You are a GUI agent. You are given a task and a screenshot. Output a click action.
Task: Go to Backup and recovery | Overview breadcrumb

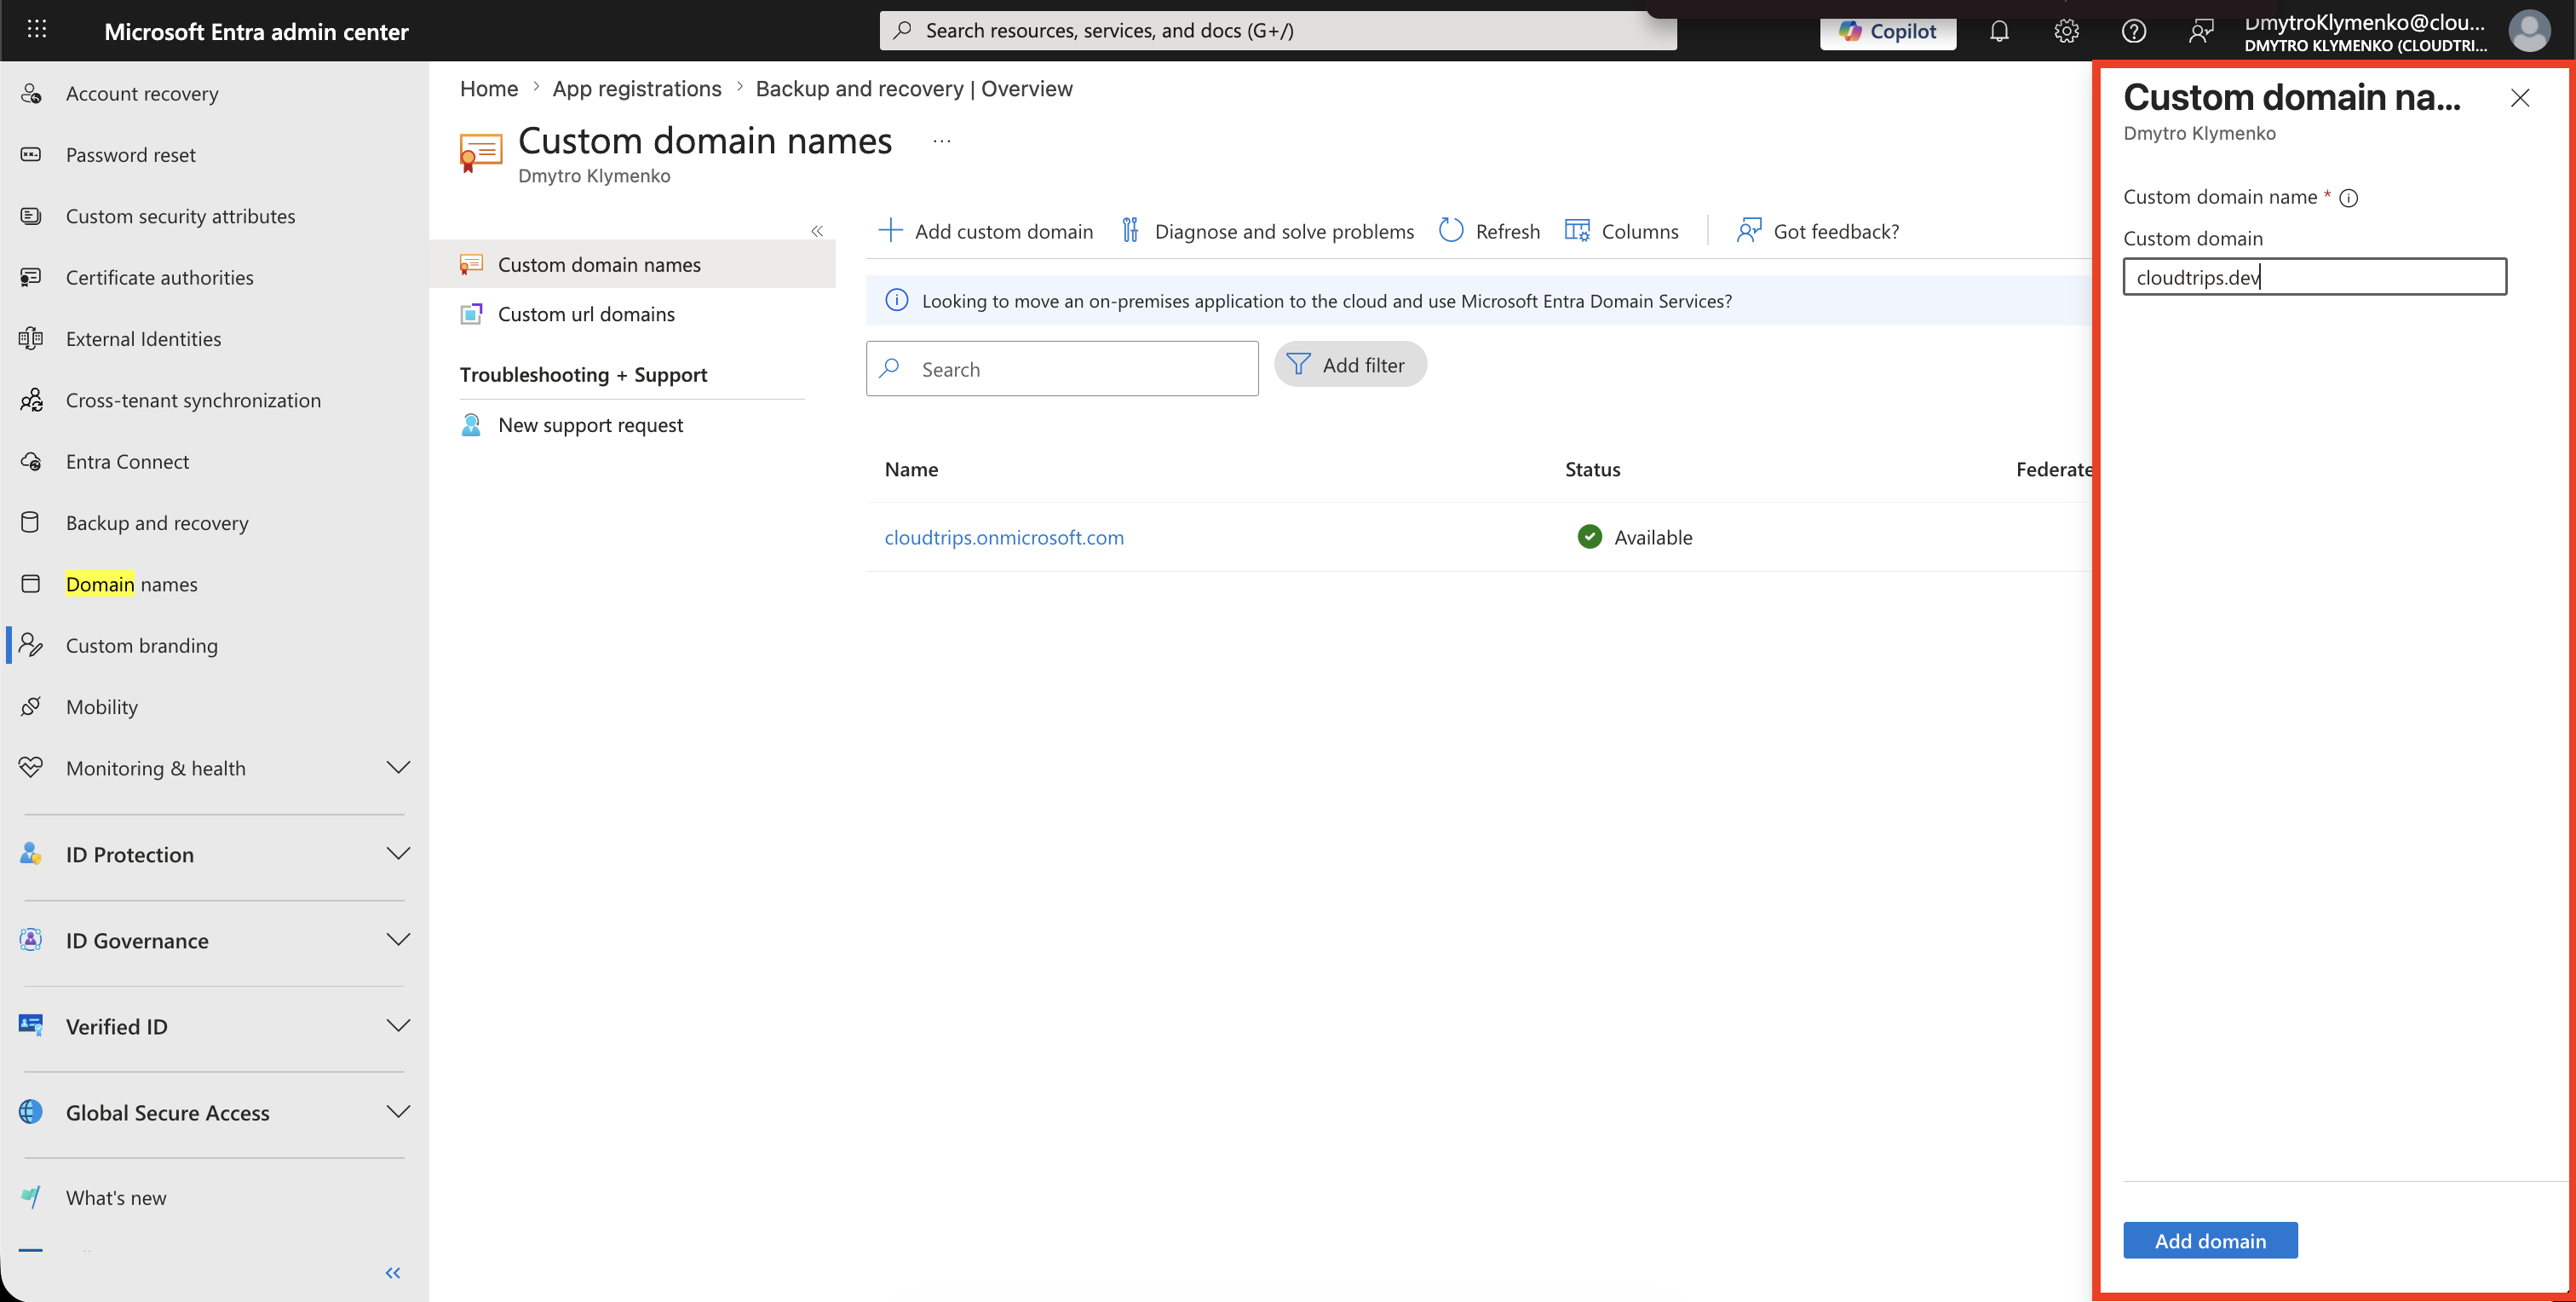point(914,88)
